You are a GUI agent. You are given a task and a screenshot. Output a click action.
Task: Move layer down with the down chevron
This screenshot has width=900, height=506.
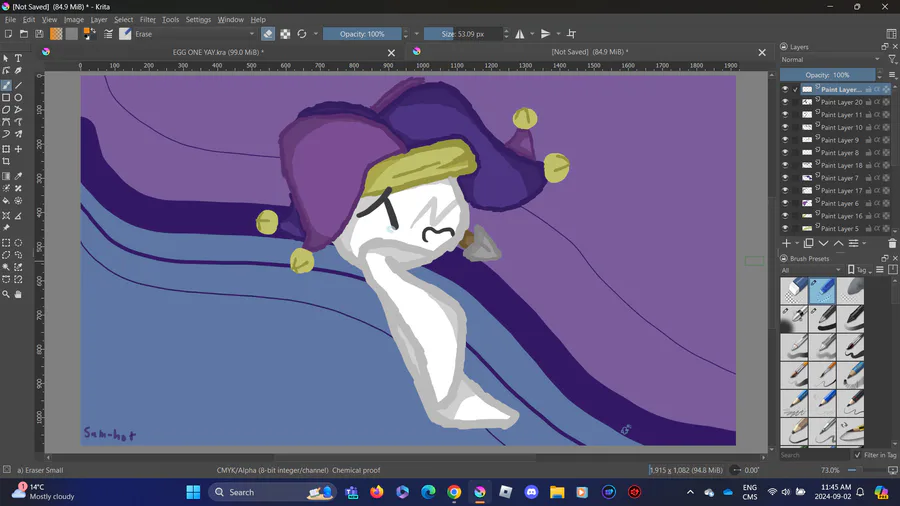pyautogui.click(x=824, y=243)
